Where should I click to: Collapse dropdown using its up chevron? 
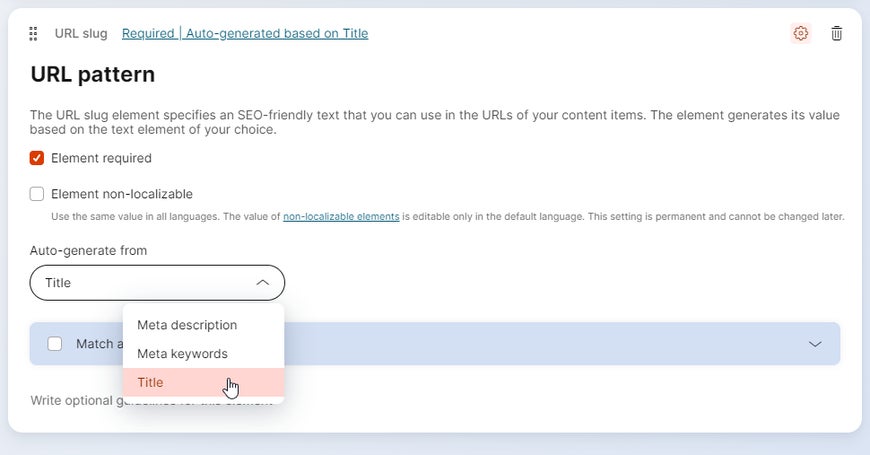262,283
